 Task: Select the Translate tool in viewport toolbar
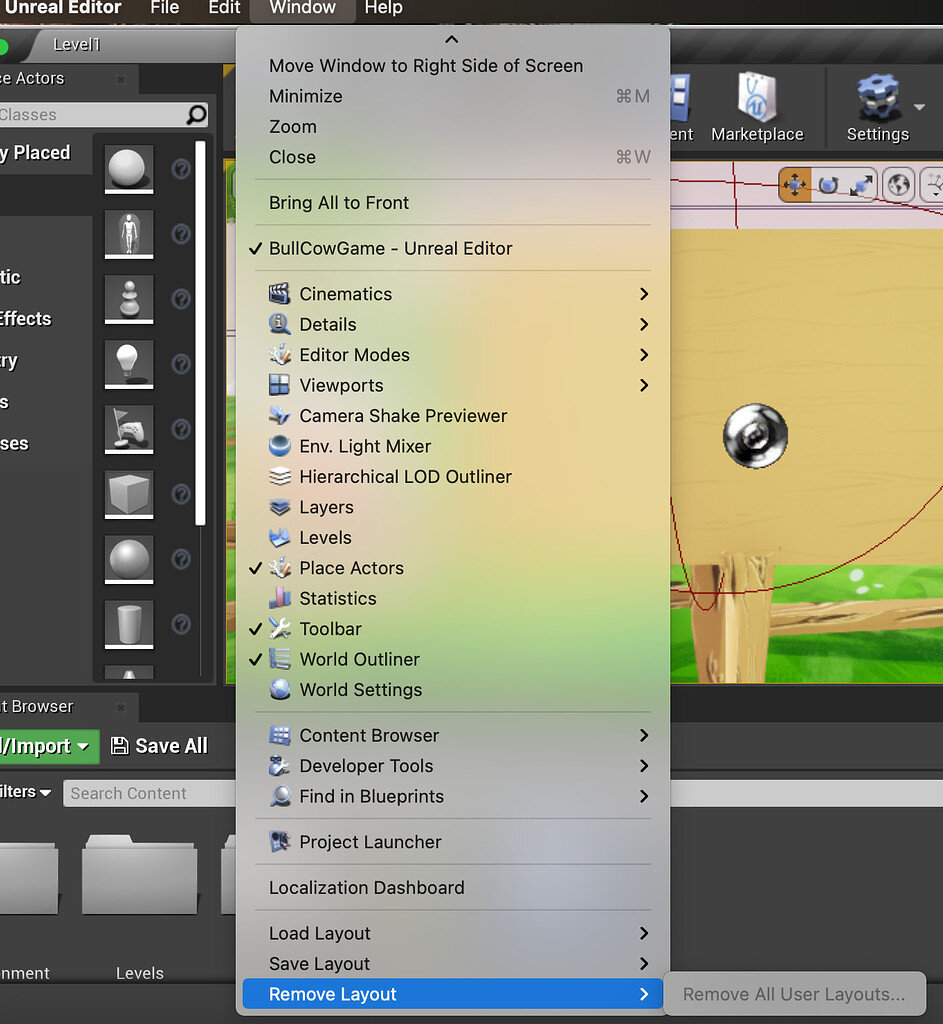click(x=795, y=184)
